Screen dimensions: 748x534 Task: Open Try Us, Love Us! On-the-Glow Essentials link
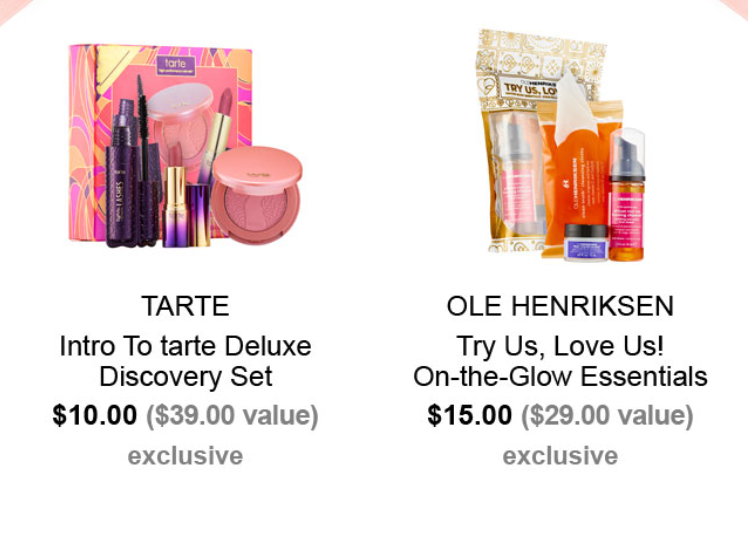(x=560, y=361)
